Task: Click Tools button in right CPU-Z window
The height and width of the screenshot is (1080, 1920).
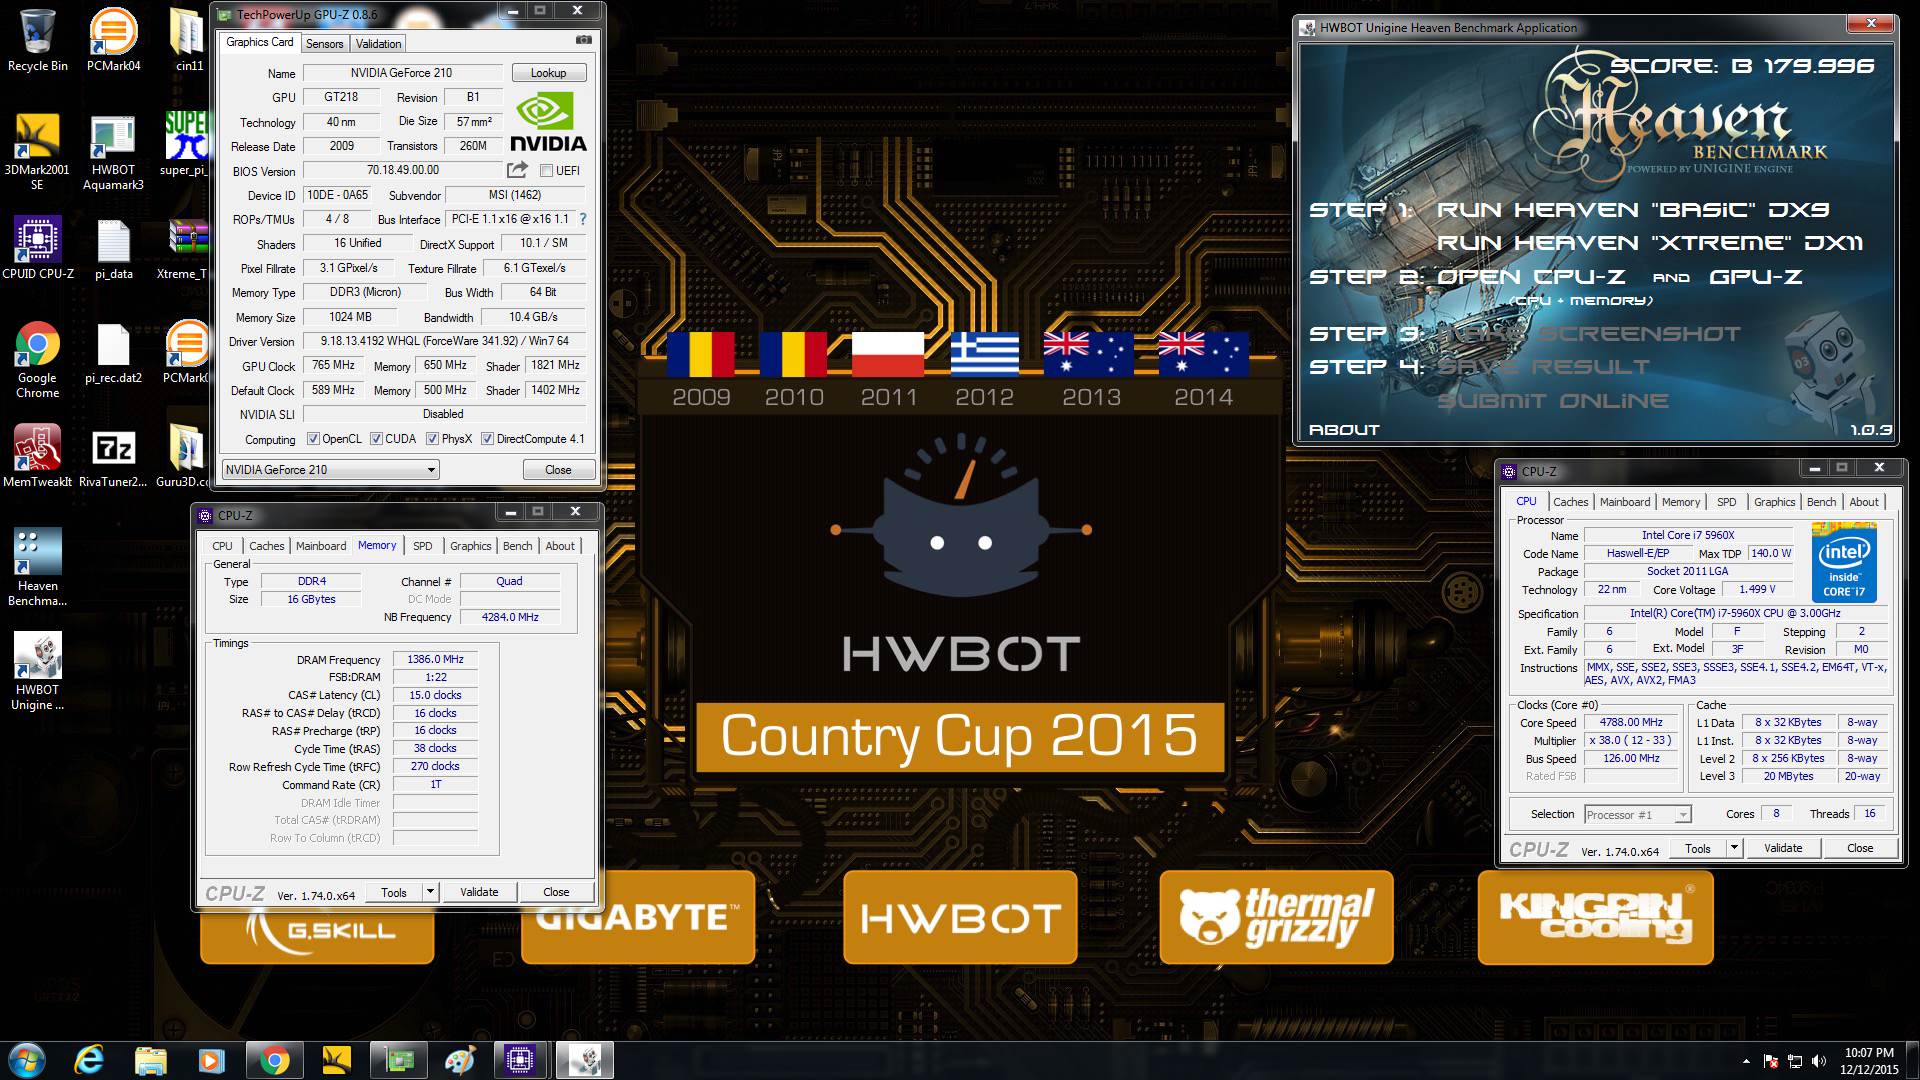Action: tap(1698, 848)
